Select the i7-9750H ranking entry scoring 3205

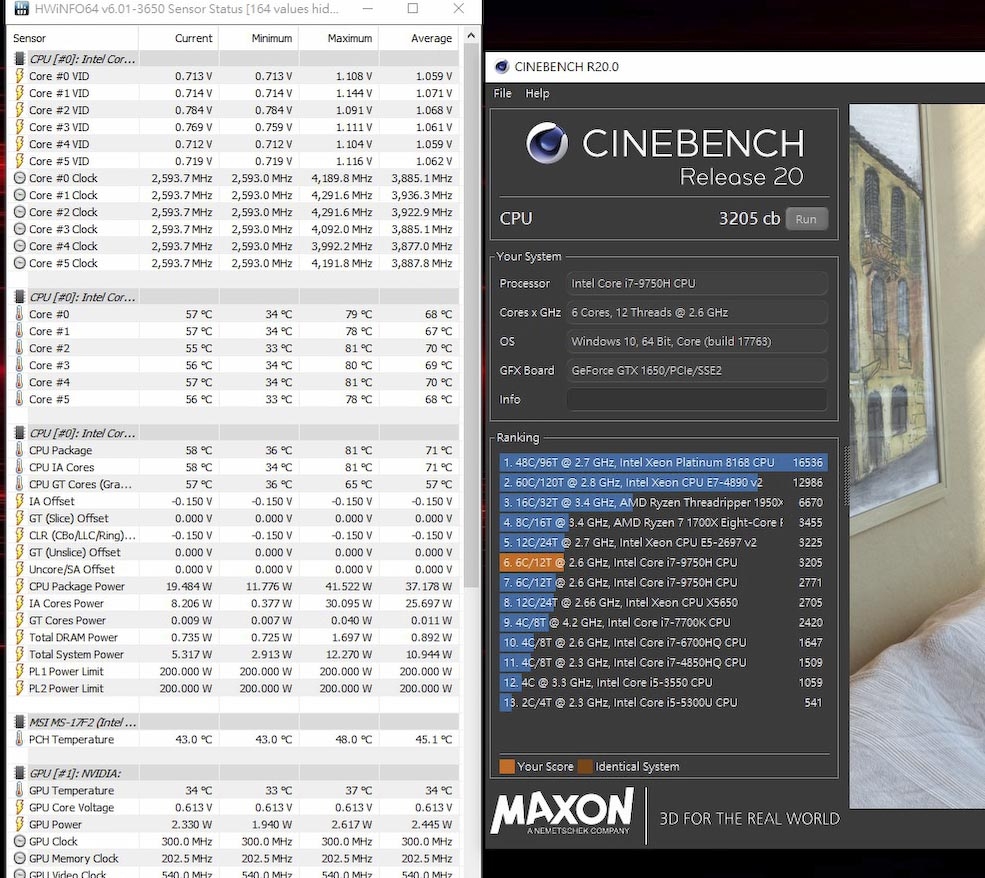pos(663,563)
